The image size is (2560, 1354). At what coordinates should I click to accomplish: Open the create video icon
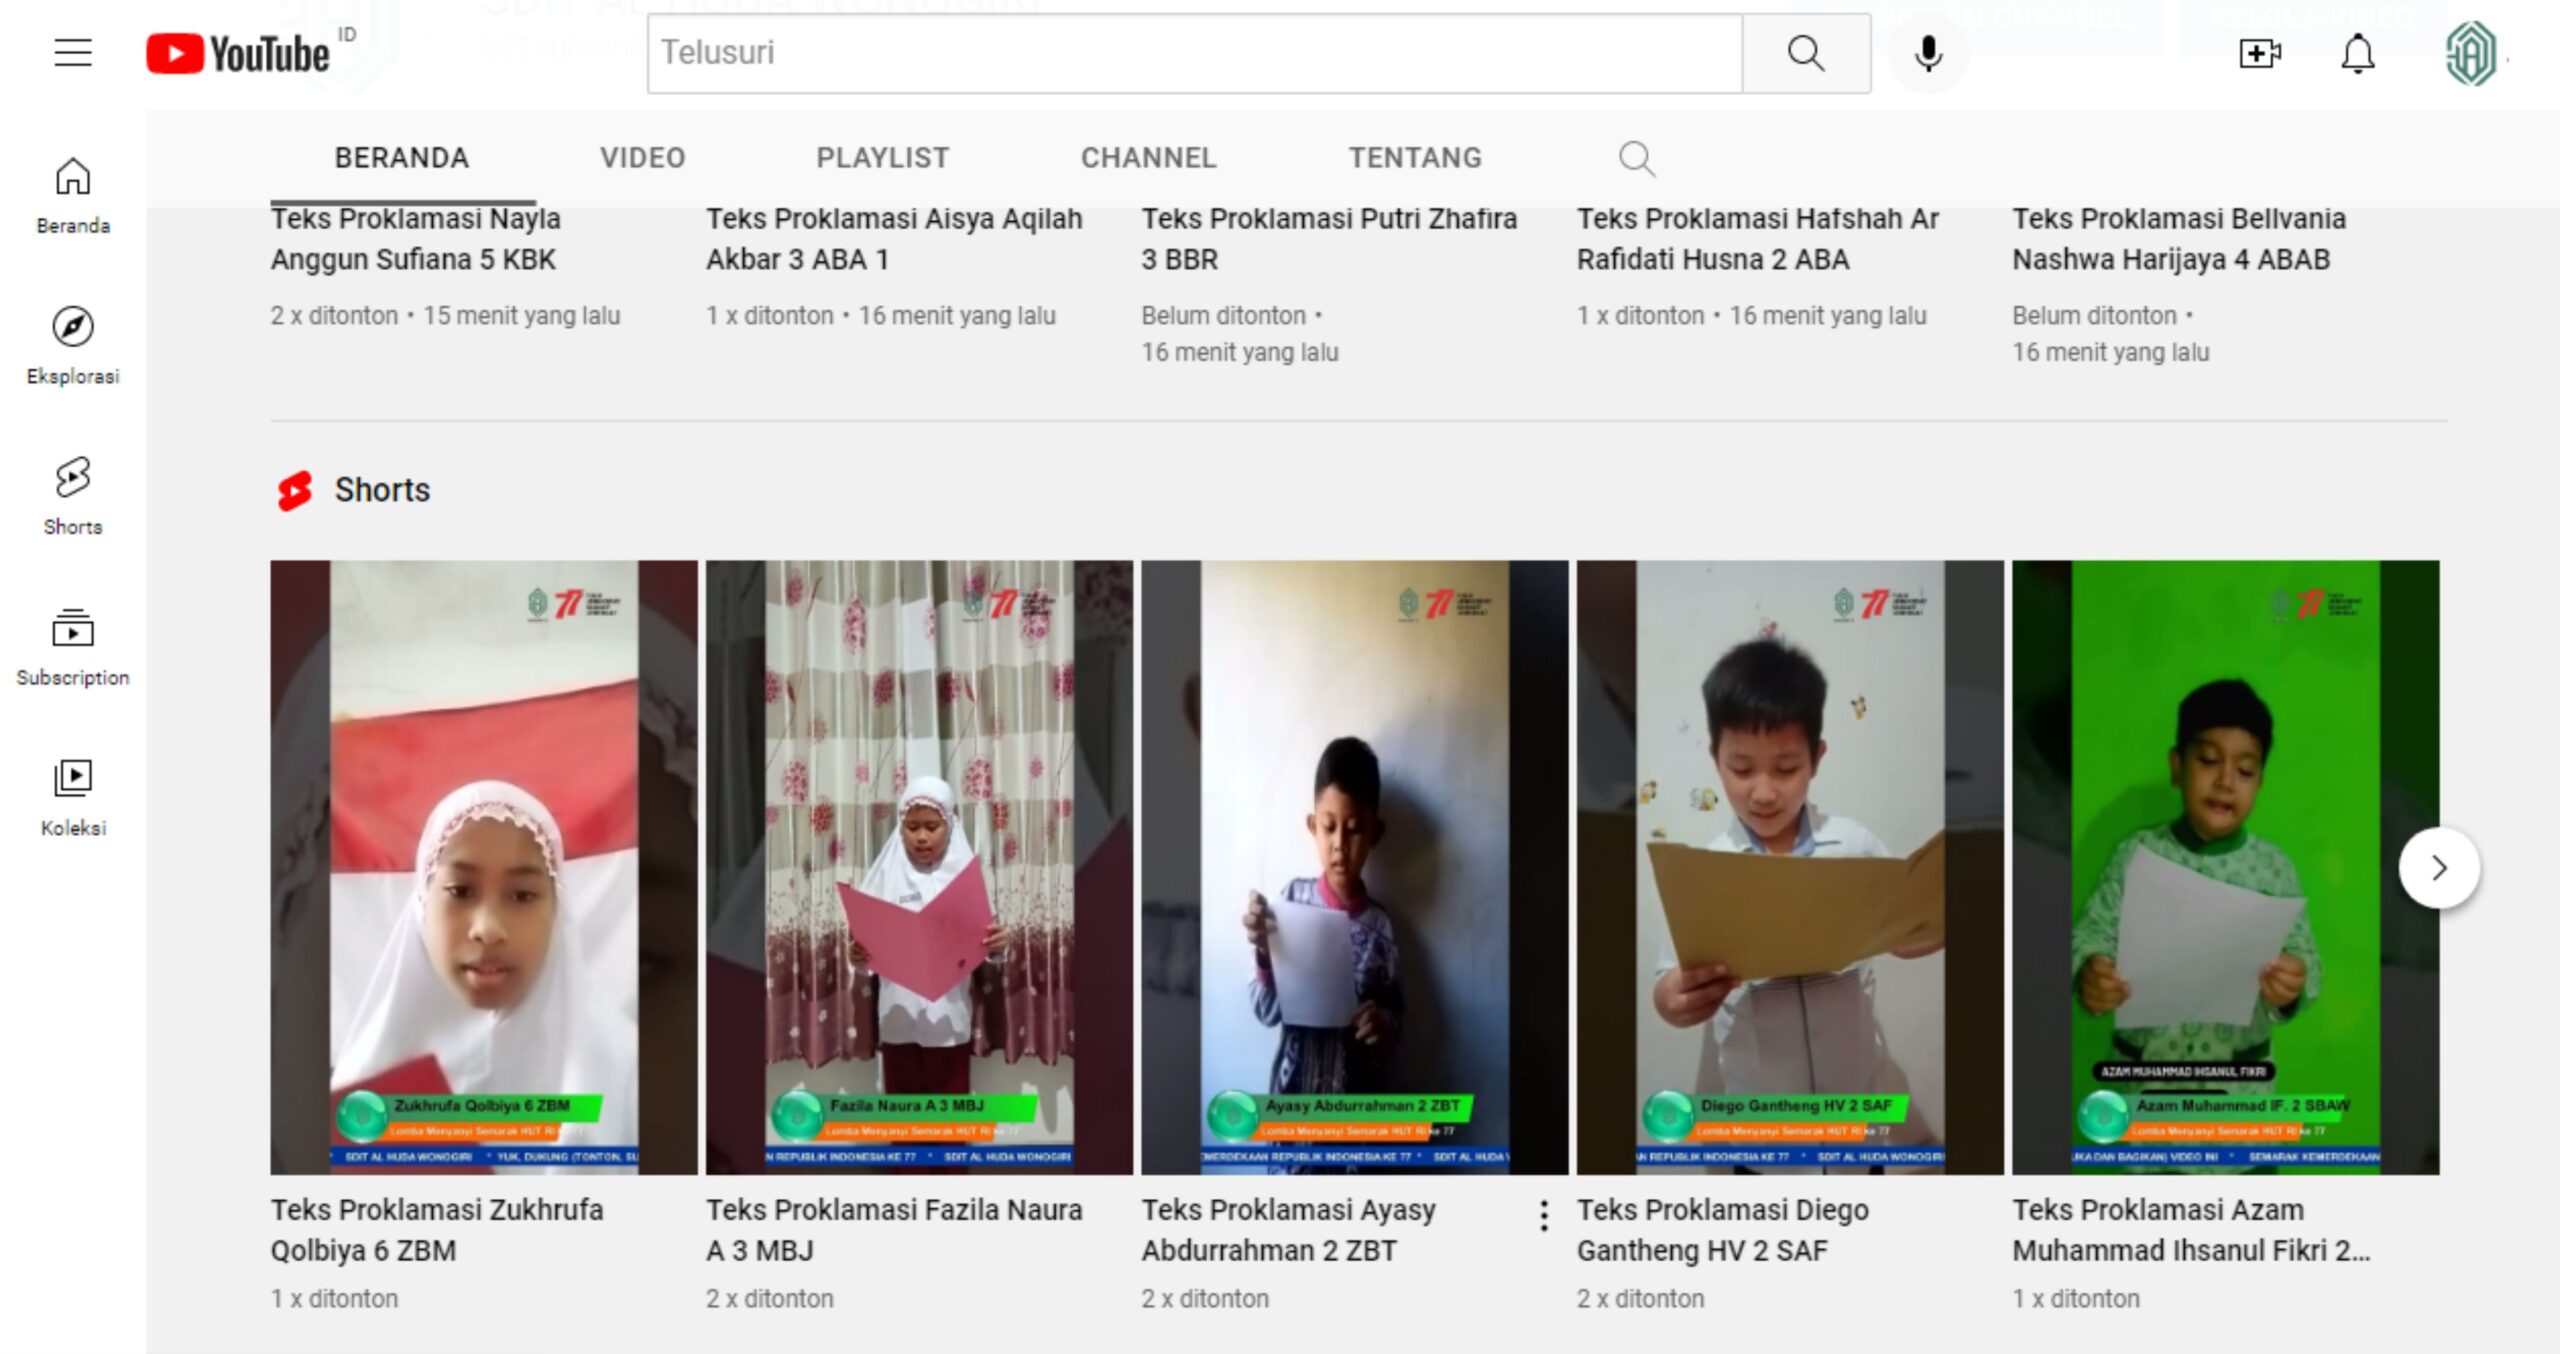tap(2259, 53)
